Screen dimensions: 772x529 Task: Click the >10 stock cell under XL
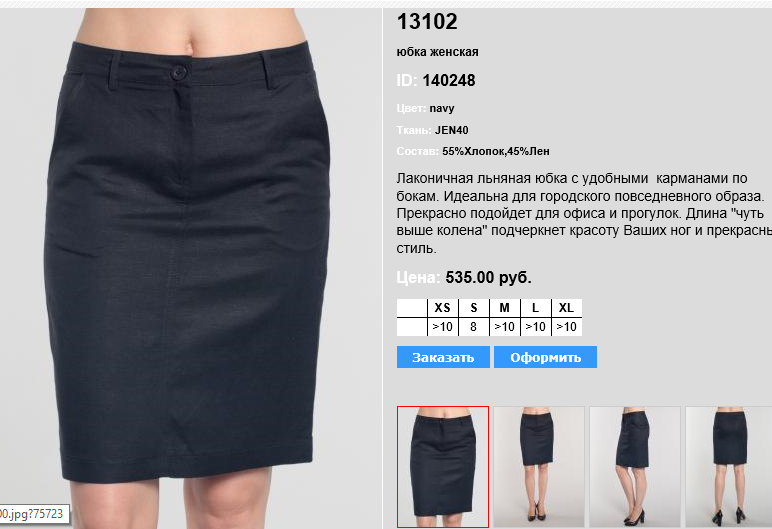pyautogui.click(x=567, y=327)
